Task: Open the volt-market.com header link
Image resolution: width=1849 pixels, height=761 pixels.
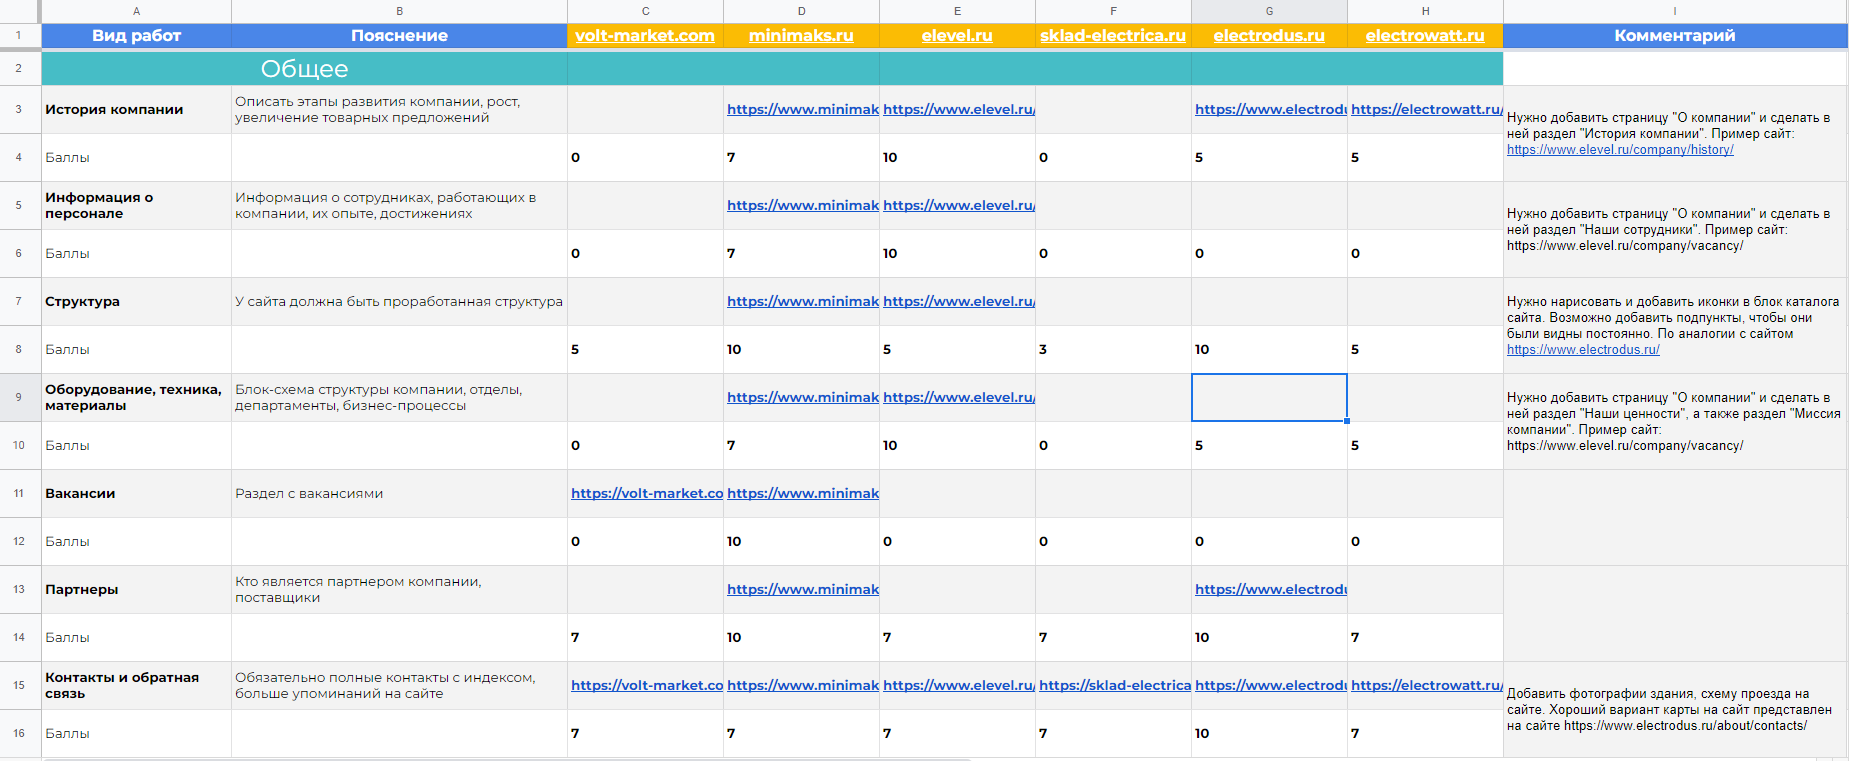Action: pos(645,36)
